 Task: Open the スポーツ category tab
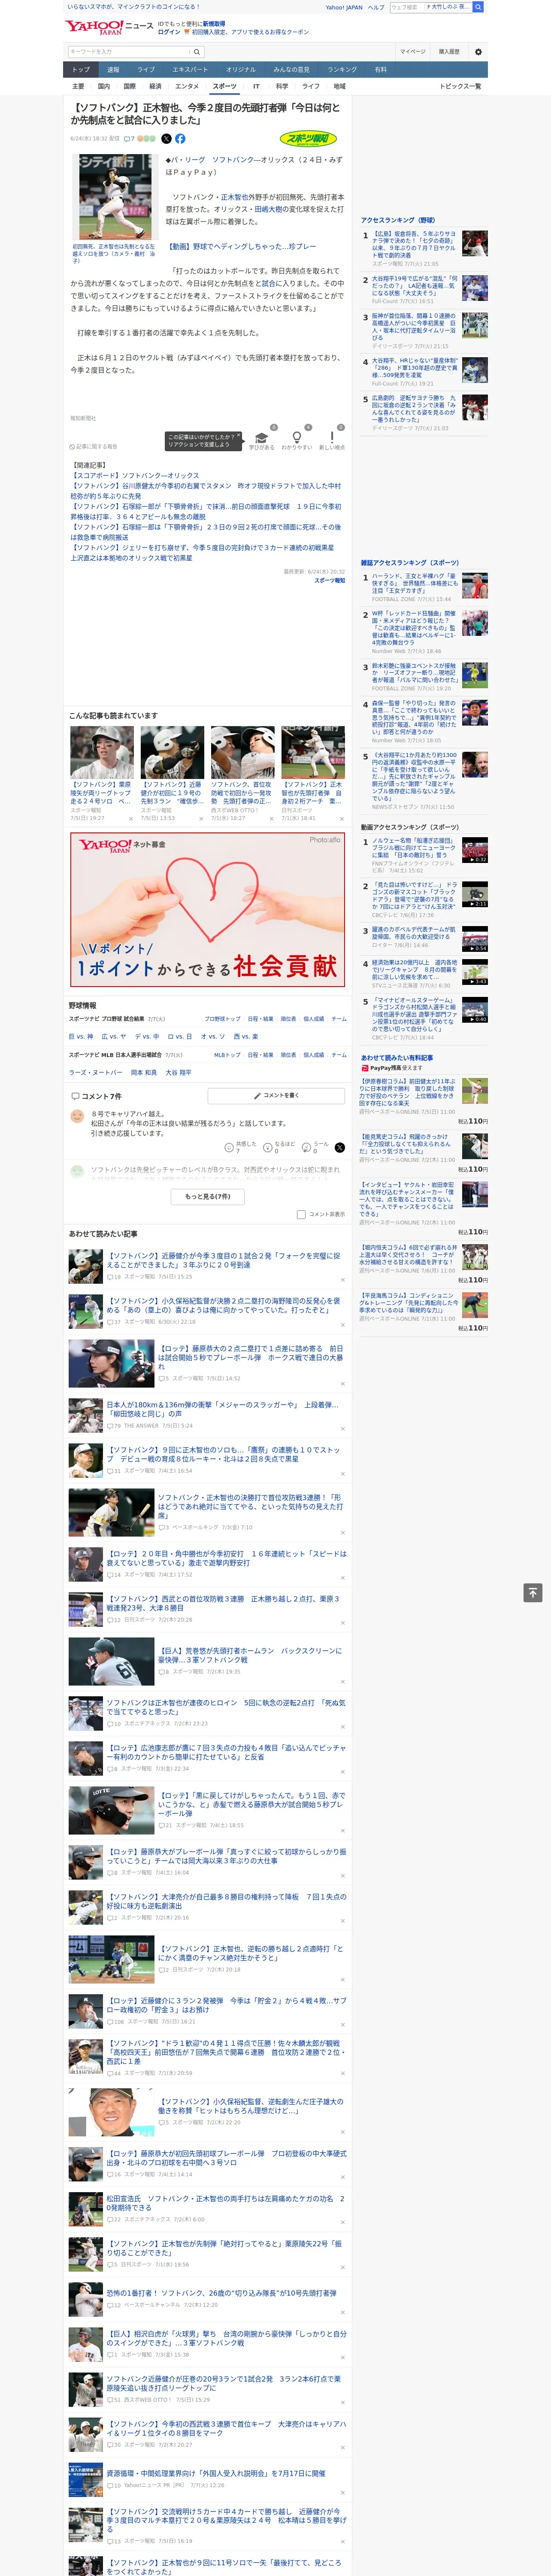(225, 86)
